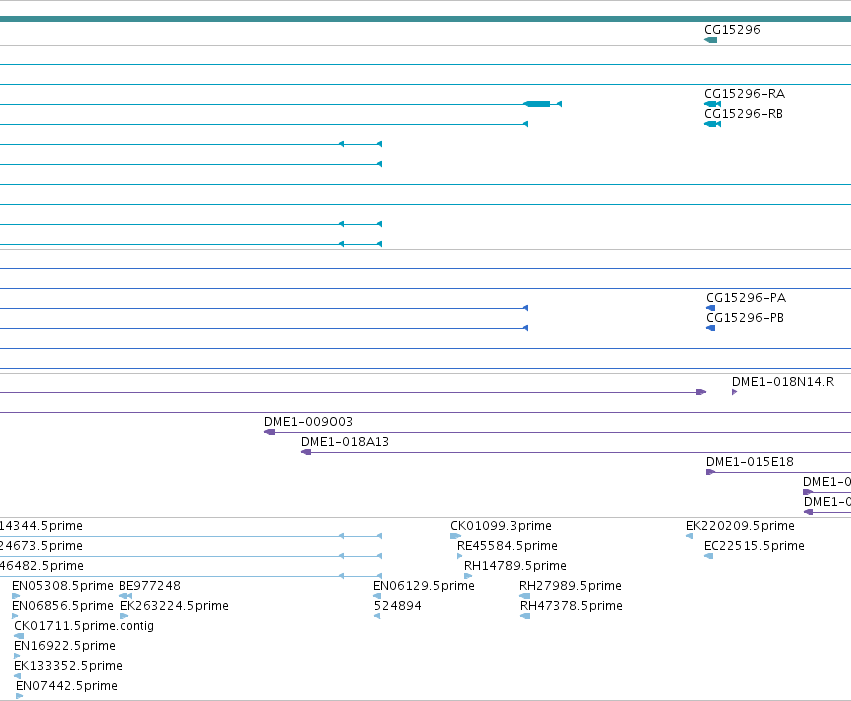Click the BE977248 EST glyph
Screen dimensions: 851x701
(125, 597)
